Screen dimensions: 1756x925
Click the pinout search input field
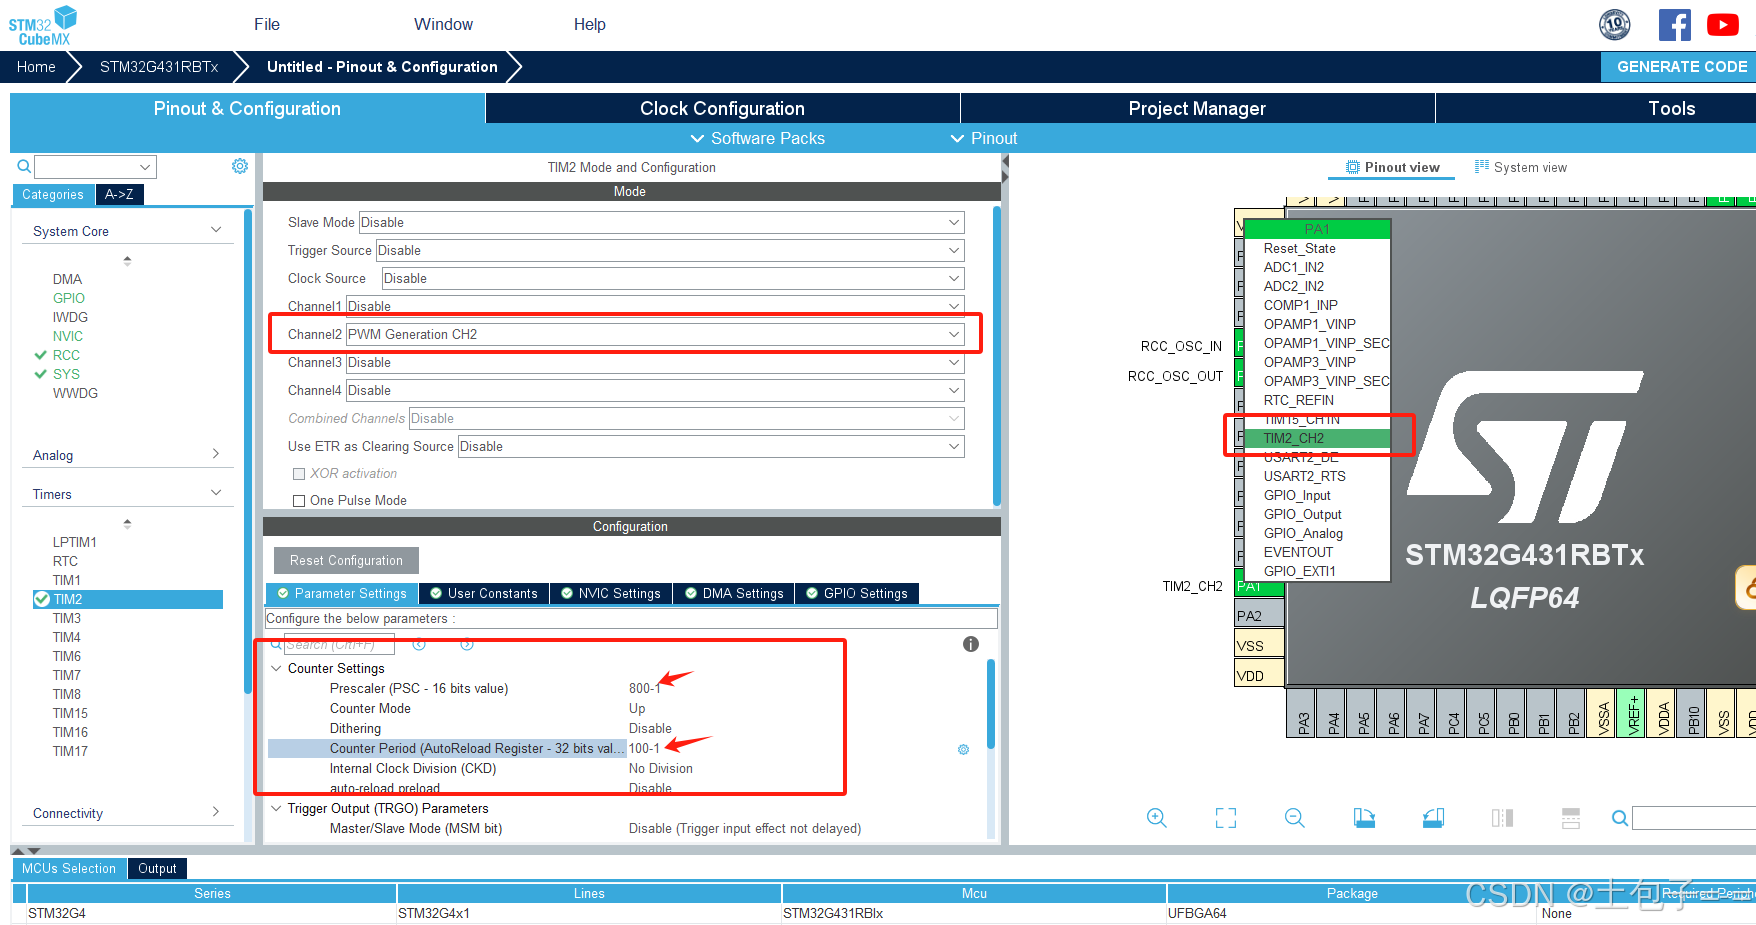[1694, 818]
